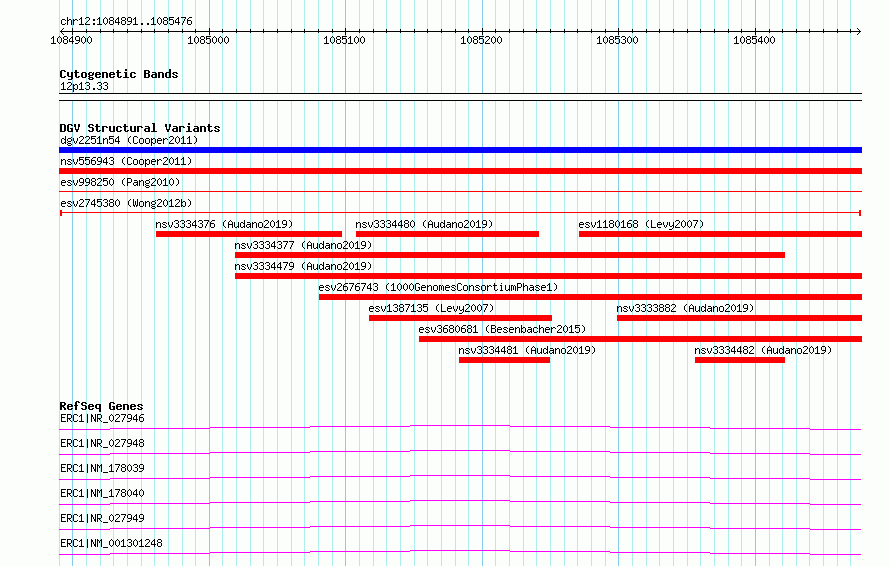
Task: Open esv3680681 (Besenbacher2015) label
Action: (x=502, y=329)
